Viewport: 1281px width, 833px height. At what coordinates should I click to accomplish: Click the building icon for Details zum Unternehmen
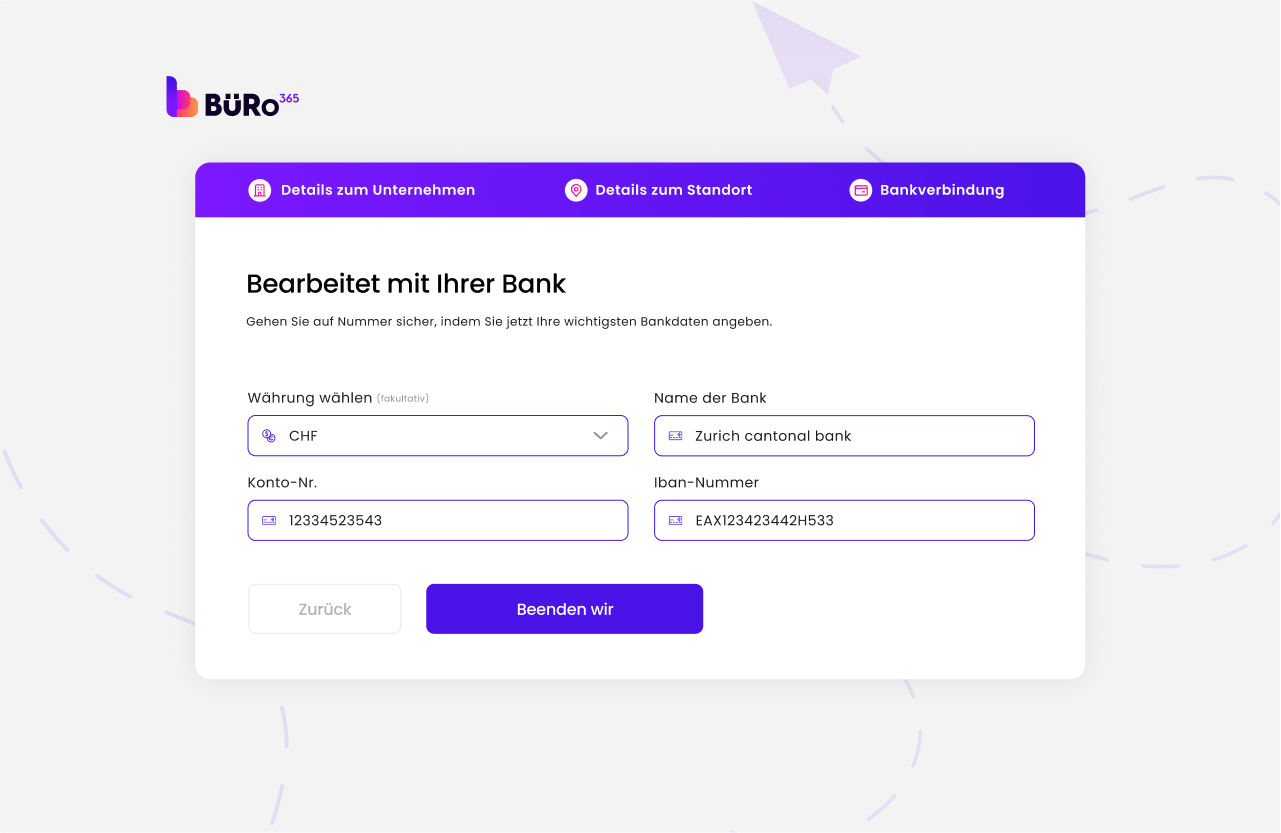pyautogui.click(x=260, y=190)
